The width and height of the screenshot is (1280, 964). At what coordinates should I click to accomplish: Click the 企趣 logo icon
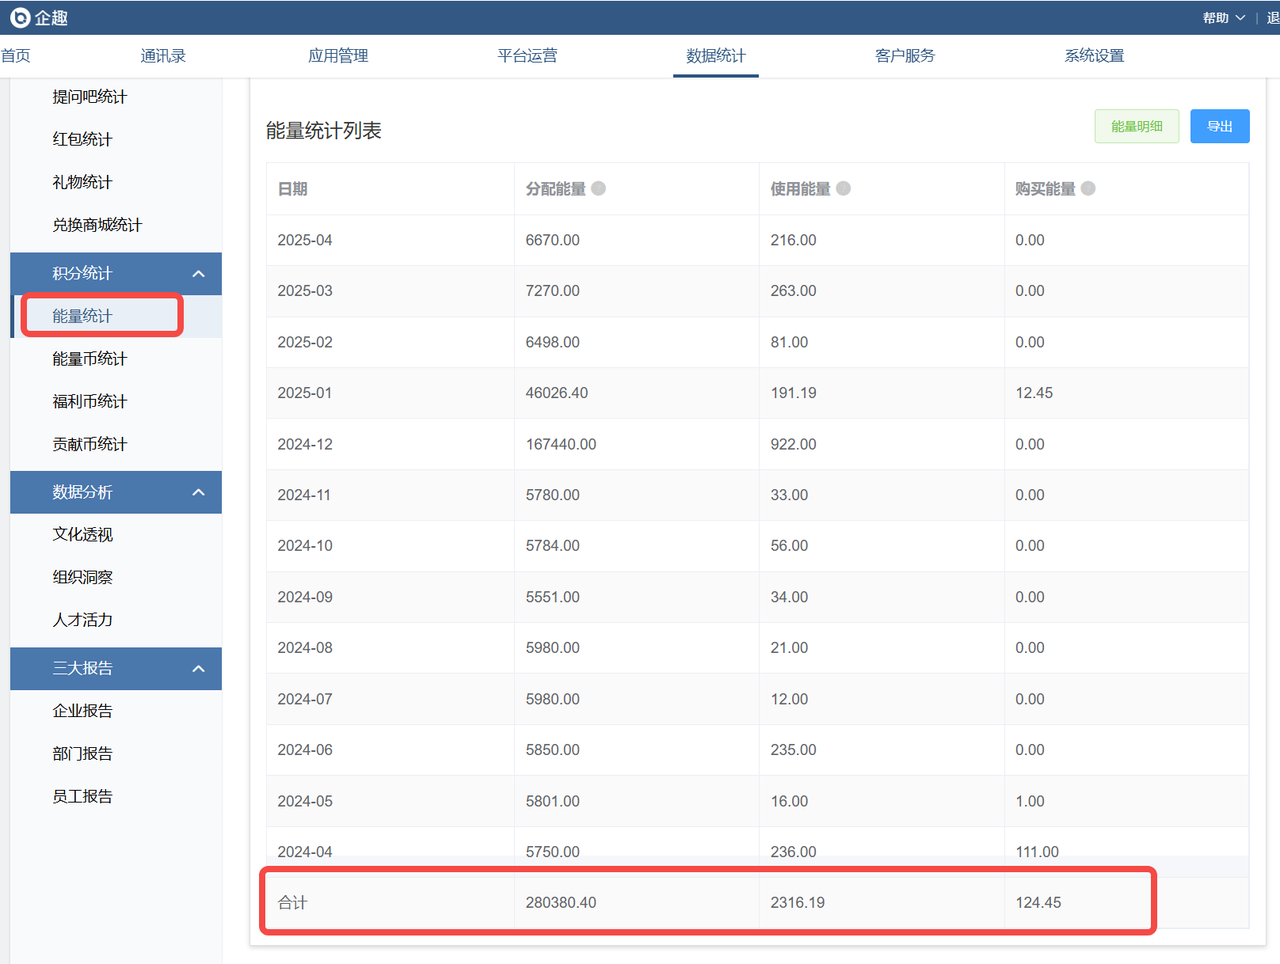click(20, 18)
